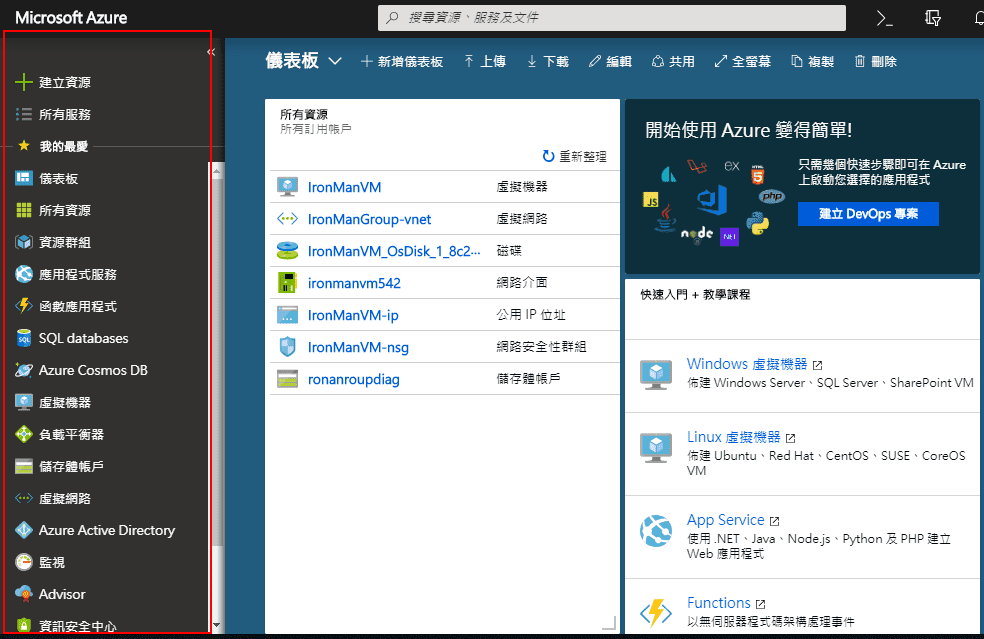This screenshot has height=639, width=984.
Task: Click the 虛擬網路 icon in sidebar
Action: (24, 498)
